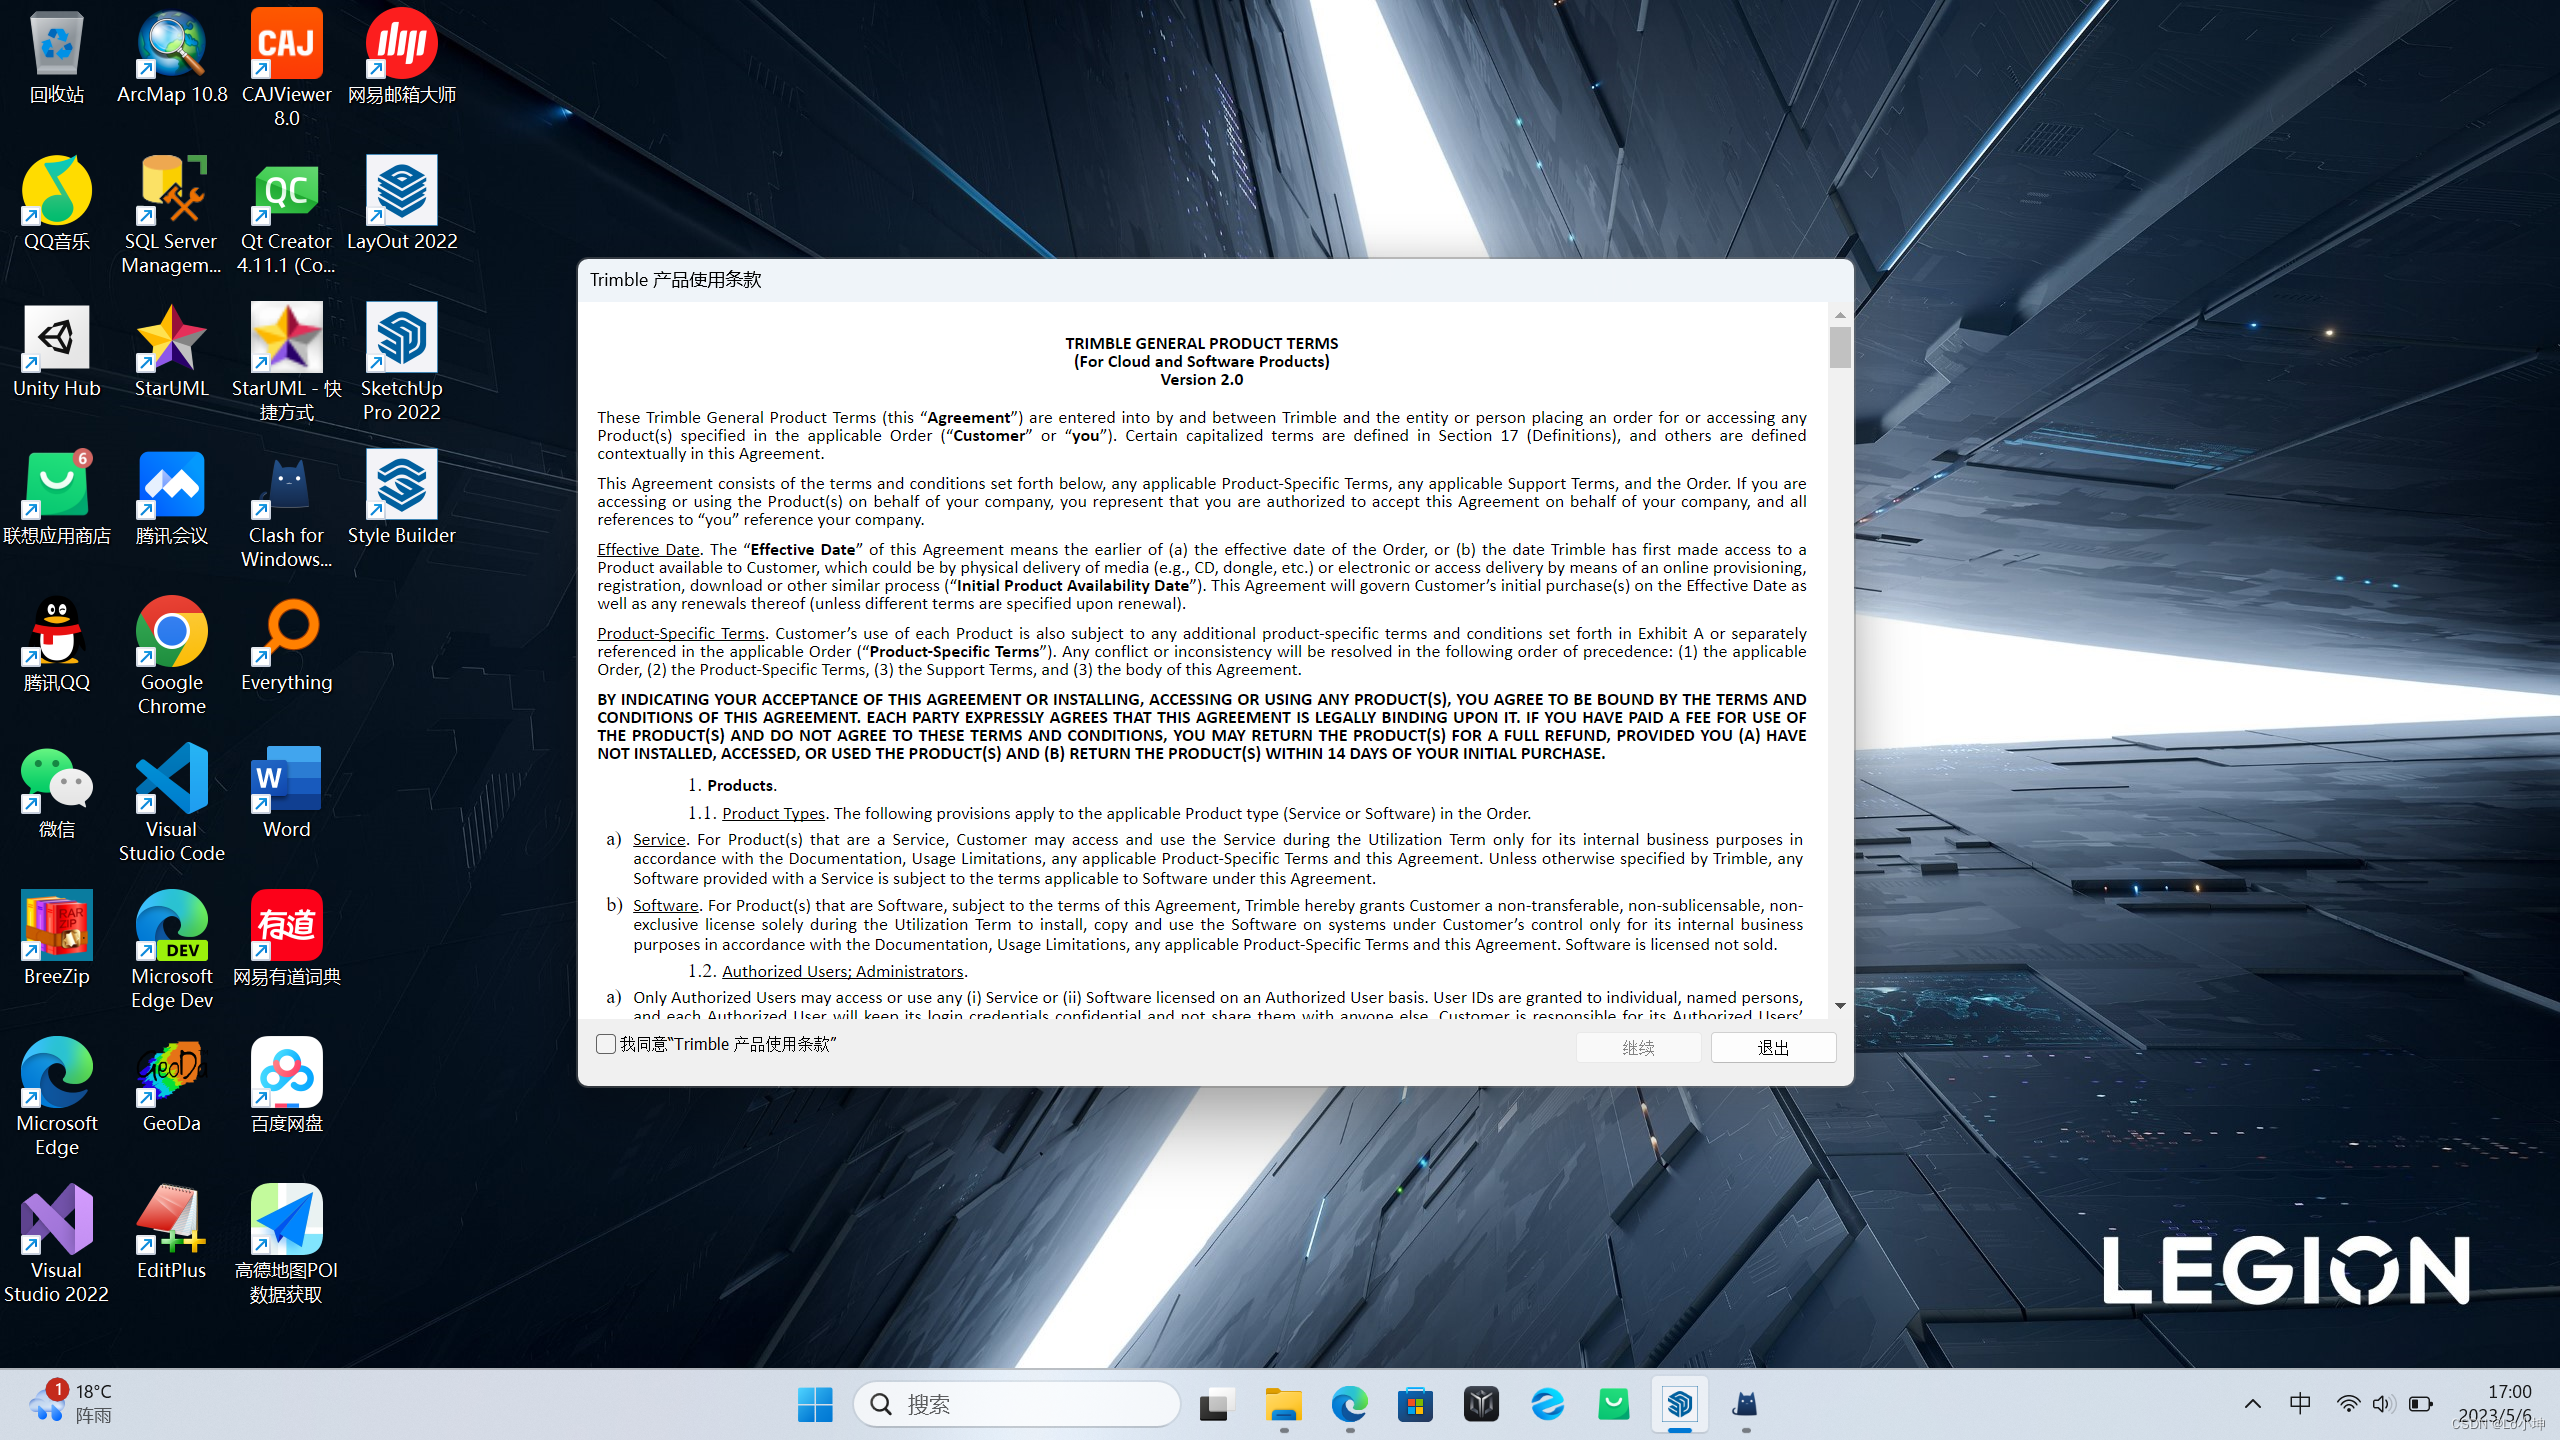Select the BreeZip desktop icon
Image resolution: width=2560 pixels, height=1440 pixels.
pyautogui.click(x=57, y=939)
